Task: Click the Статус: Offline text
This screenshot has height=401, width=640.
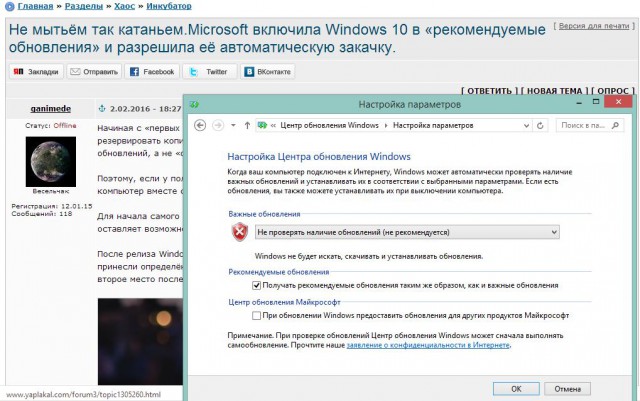Action: 51,125
